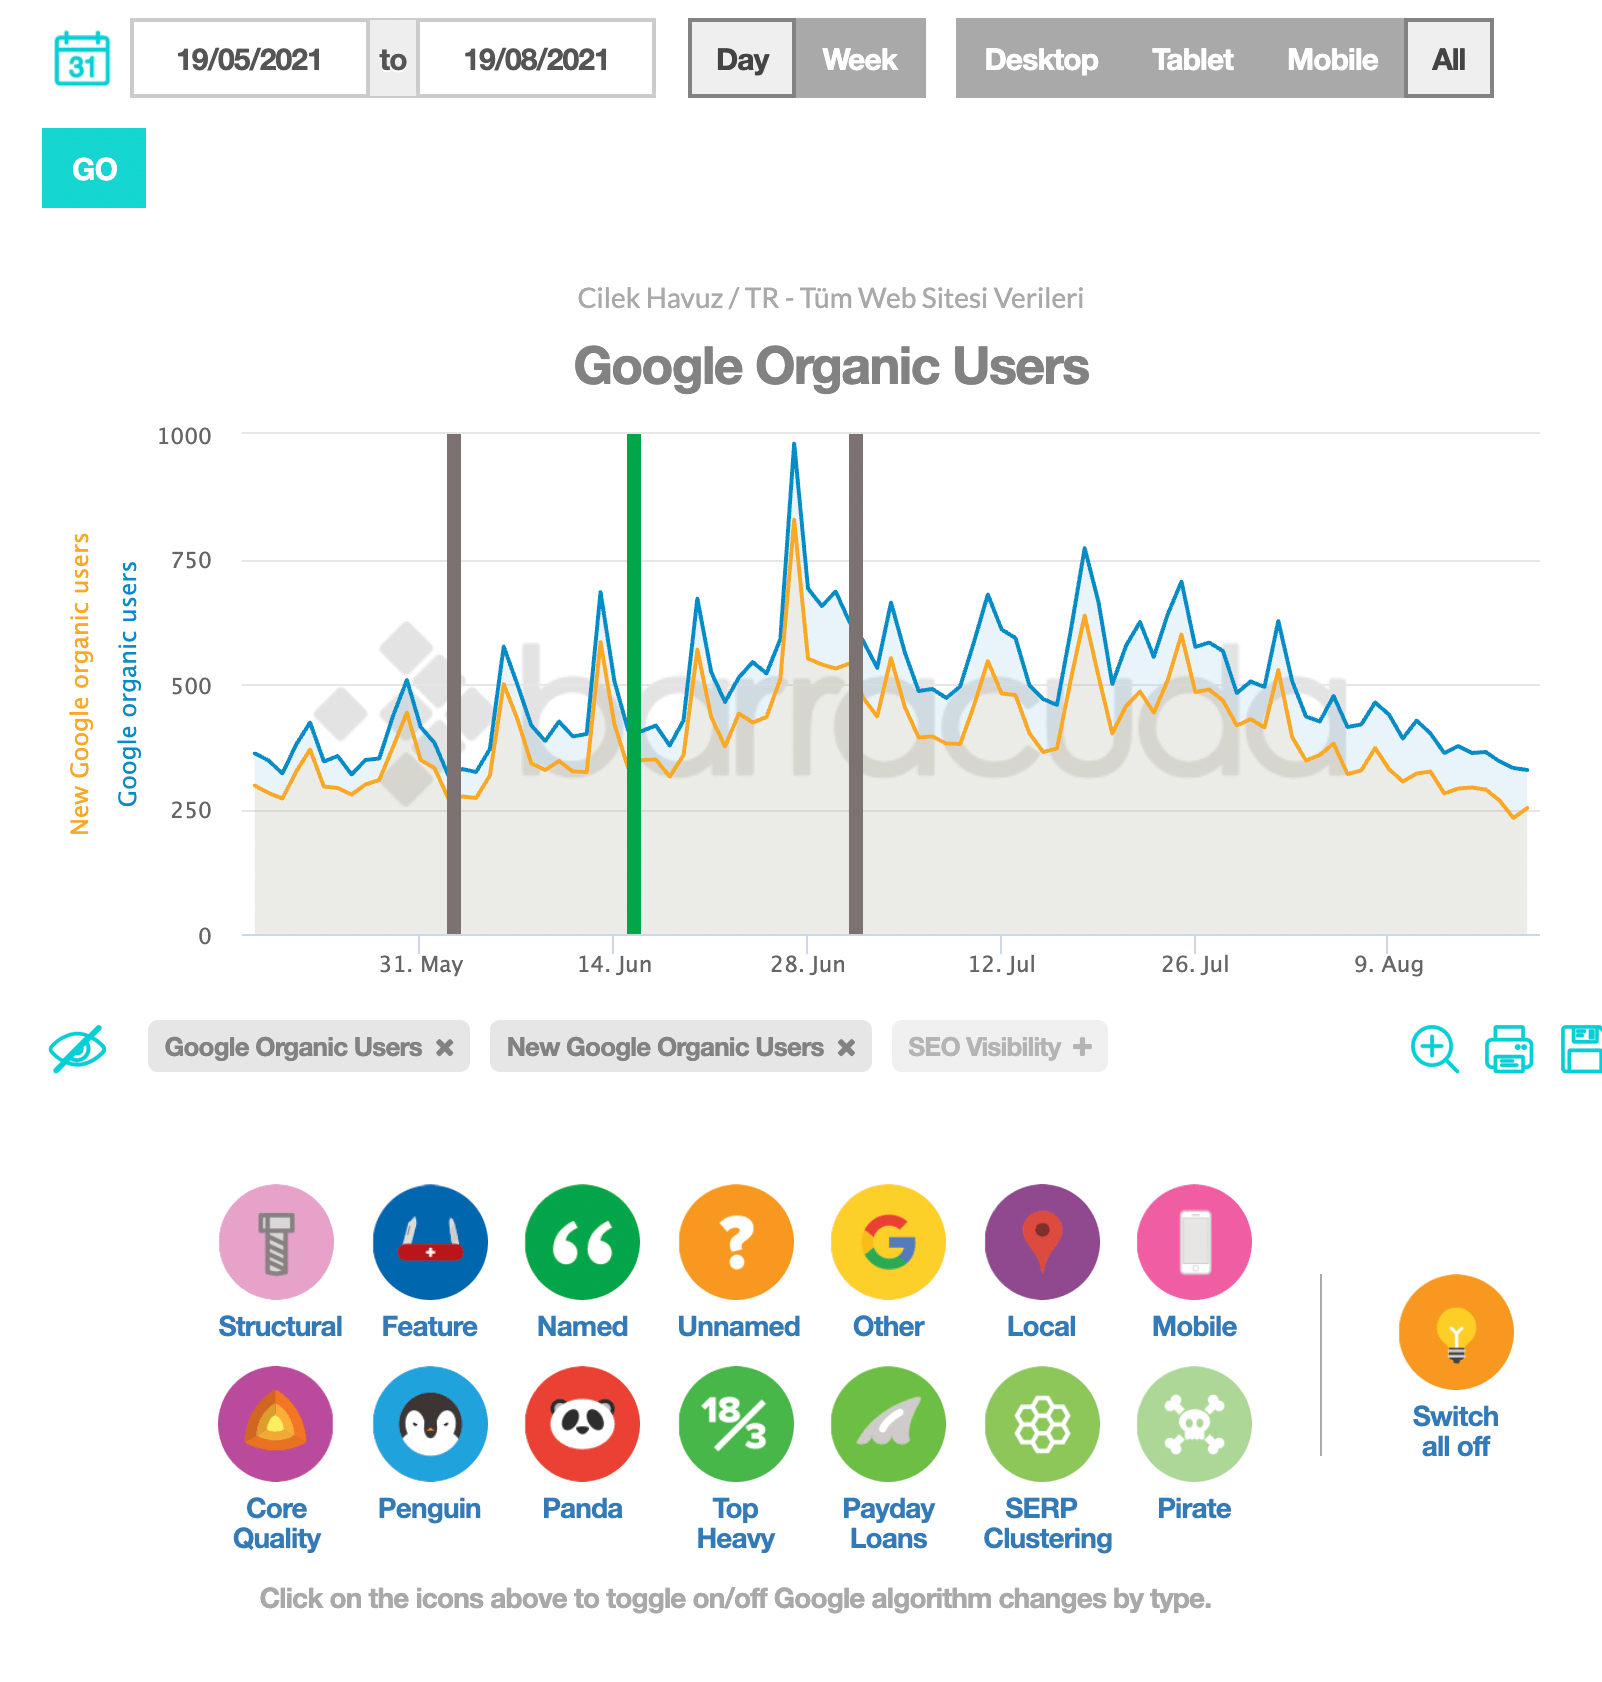Filter by Desktop device

pos(1041,58)
